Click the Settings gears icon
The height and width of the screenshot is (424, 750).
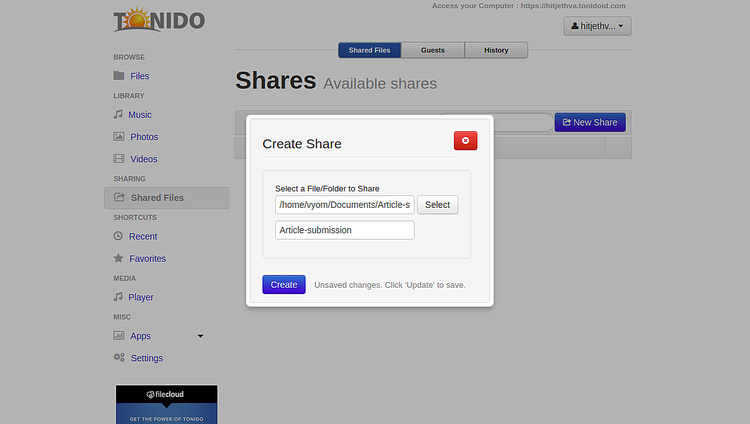(119, 358)
